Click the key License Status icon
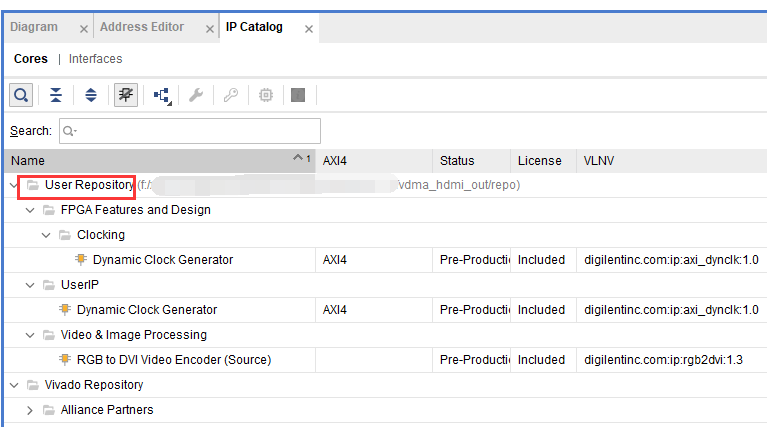 231,95
